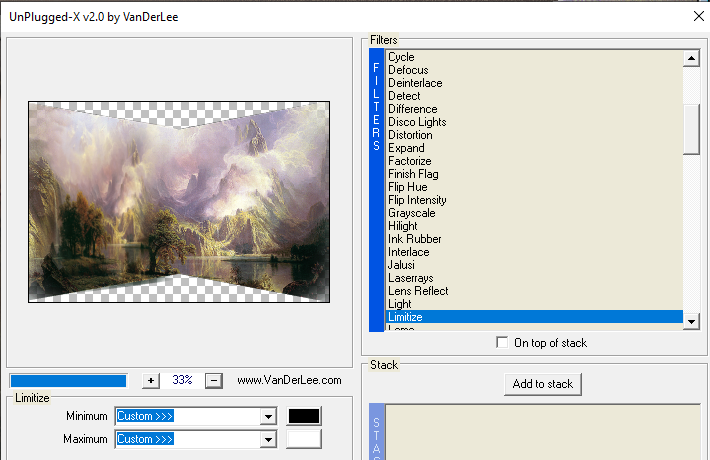Select Ink Rubber filter
Image resolution: width=710 pixels, height=460 pixels.
tap(534, 239)
